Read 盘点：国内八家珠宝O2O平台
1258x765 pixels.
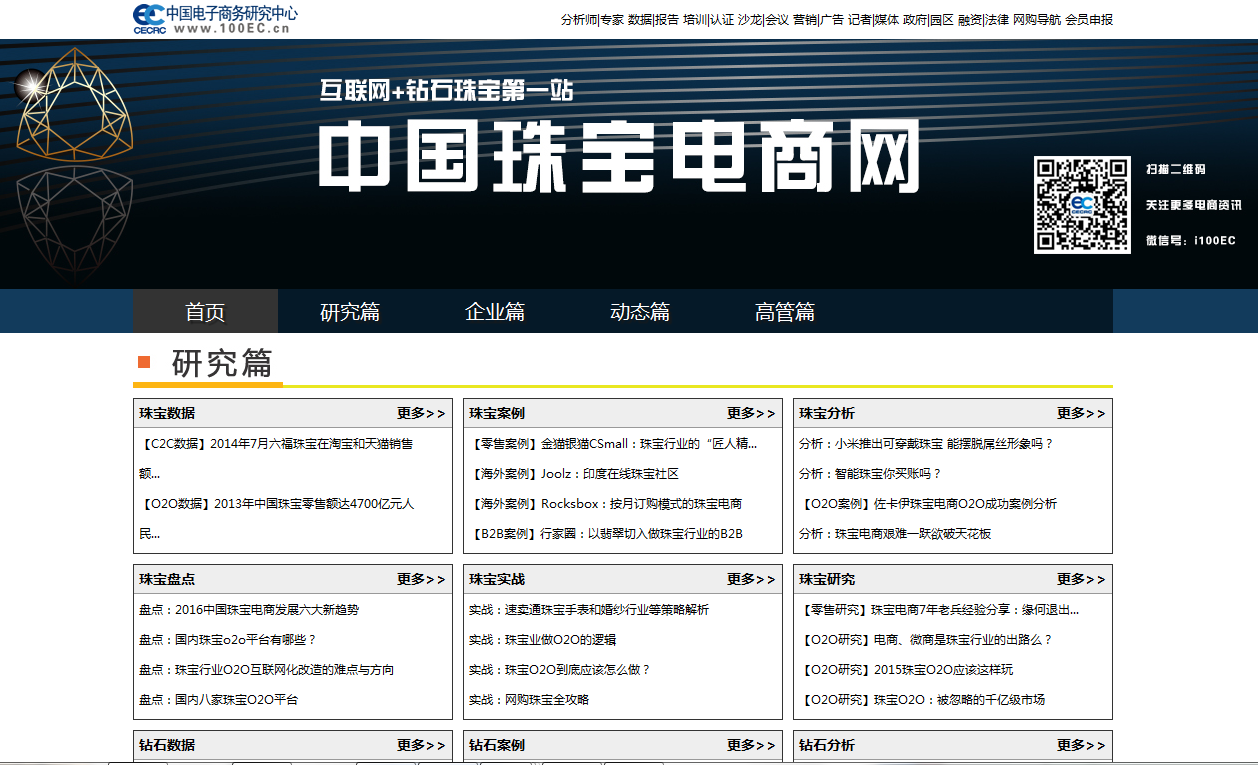[x=218, y=699]
